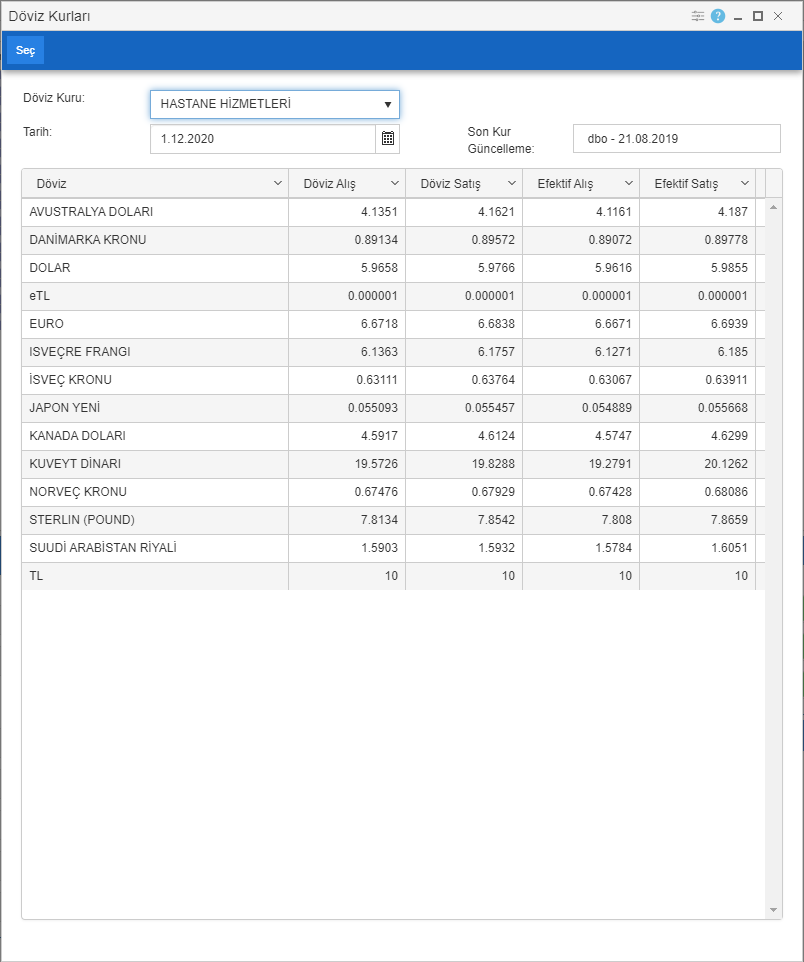
Task: Select the DOLAR row
Action: pos(393,268)
